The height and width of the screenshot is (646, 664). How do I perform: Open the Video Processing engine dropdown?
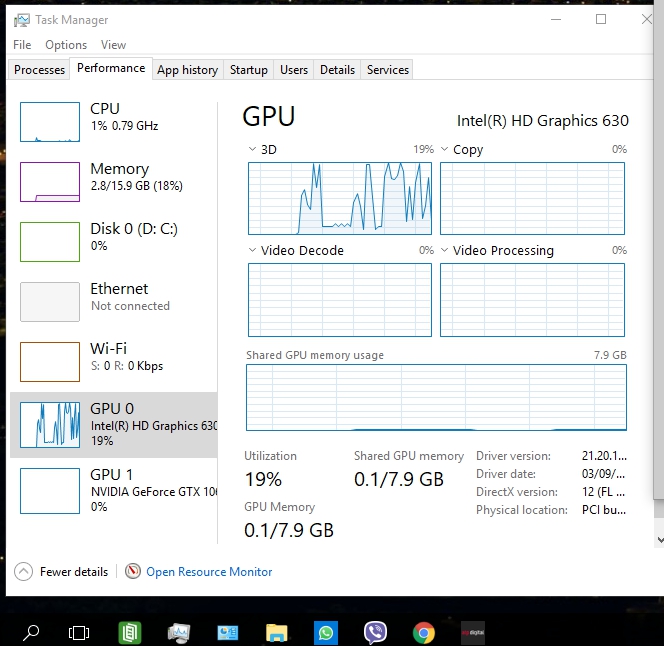(444, 250)
